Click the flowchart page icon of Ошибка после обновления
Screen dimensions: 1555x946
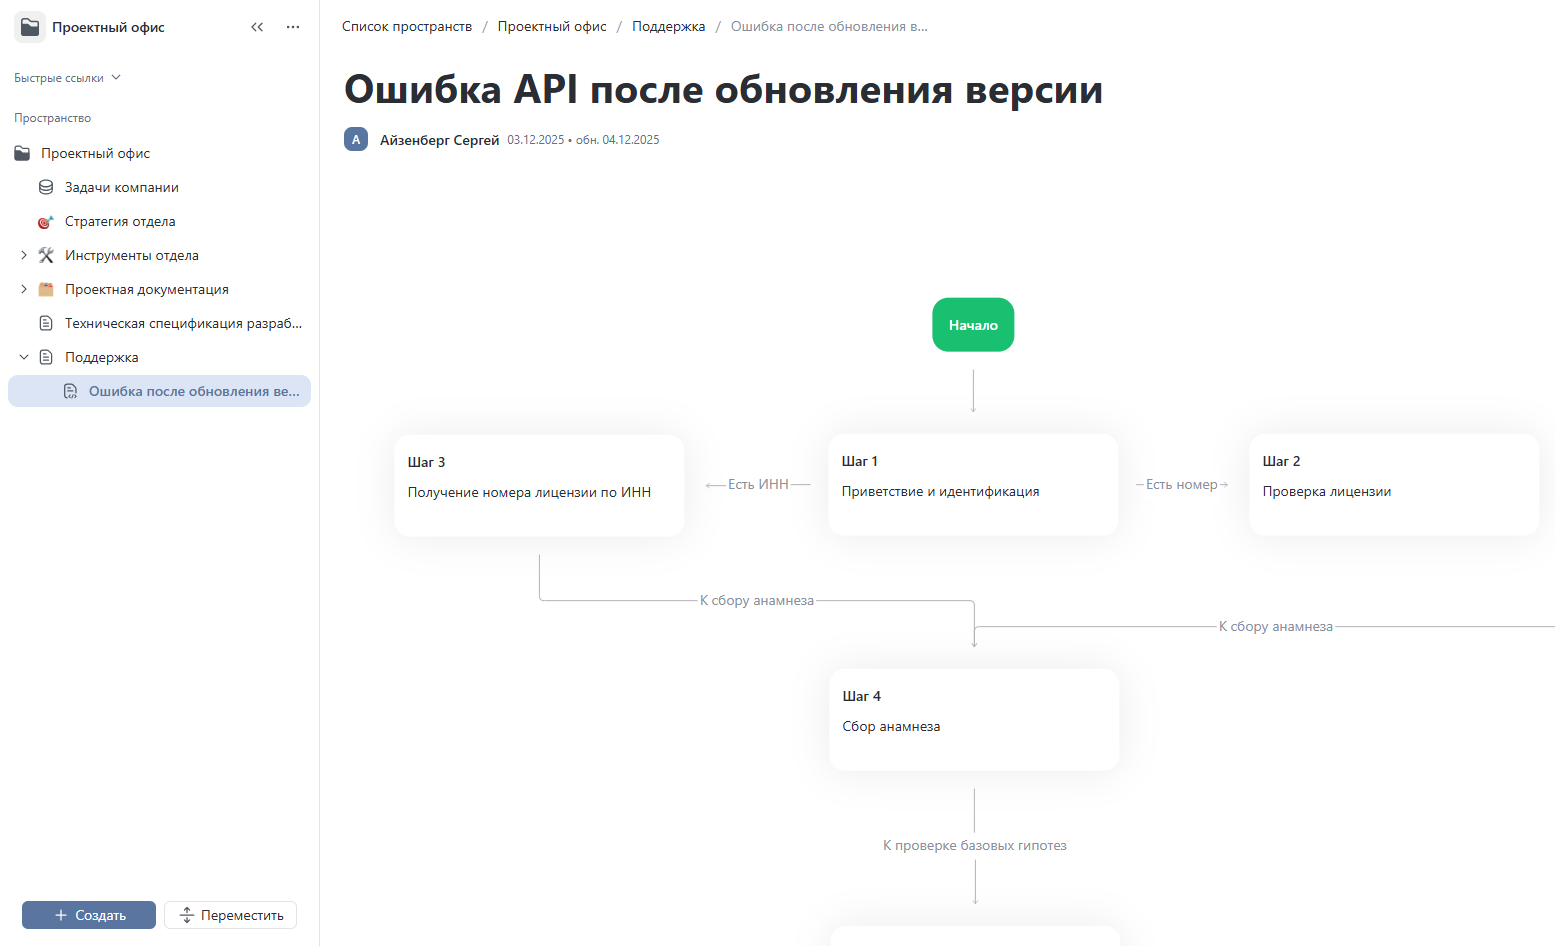pyautogui.click(x=70, y=391)
